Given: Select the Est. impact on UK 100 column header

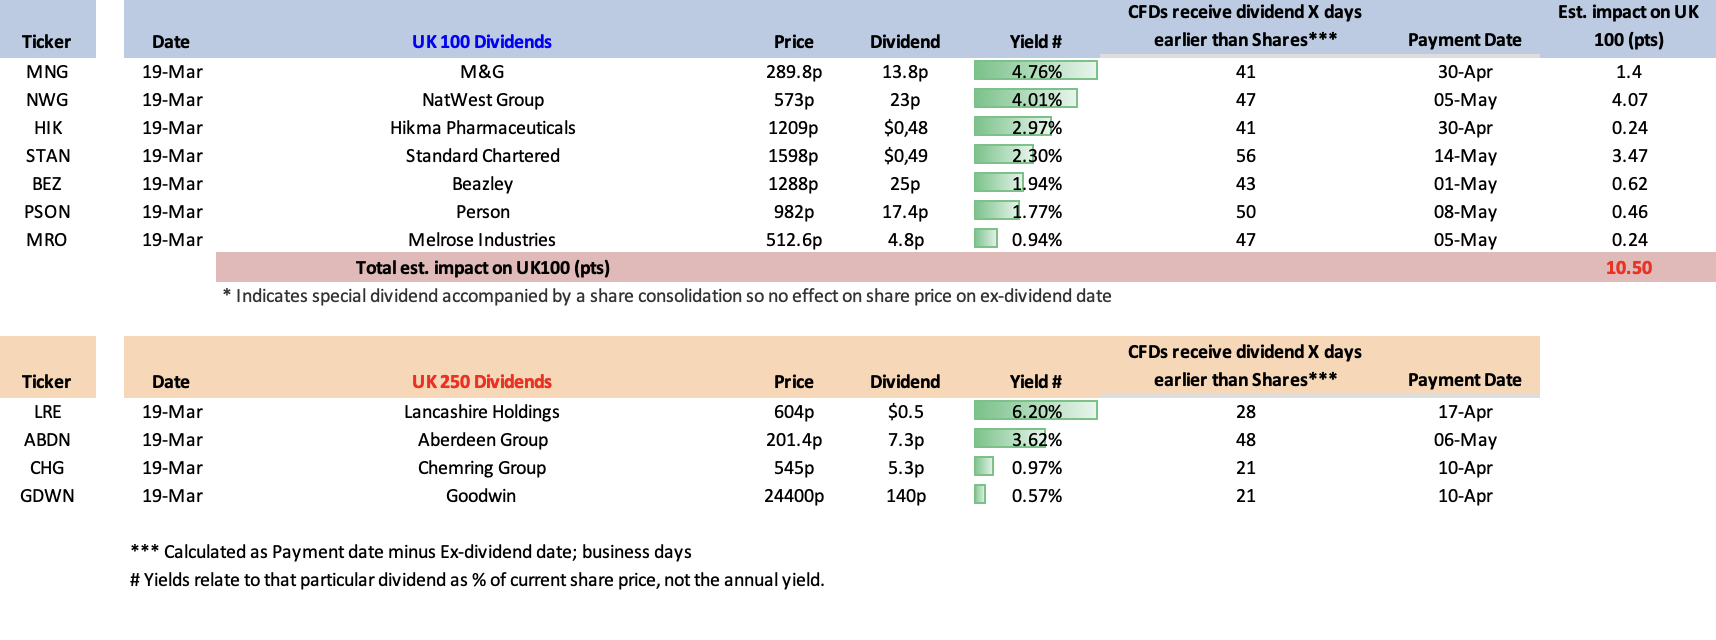Looking at the screenshot, I should coord(1628,27).
